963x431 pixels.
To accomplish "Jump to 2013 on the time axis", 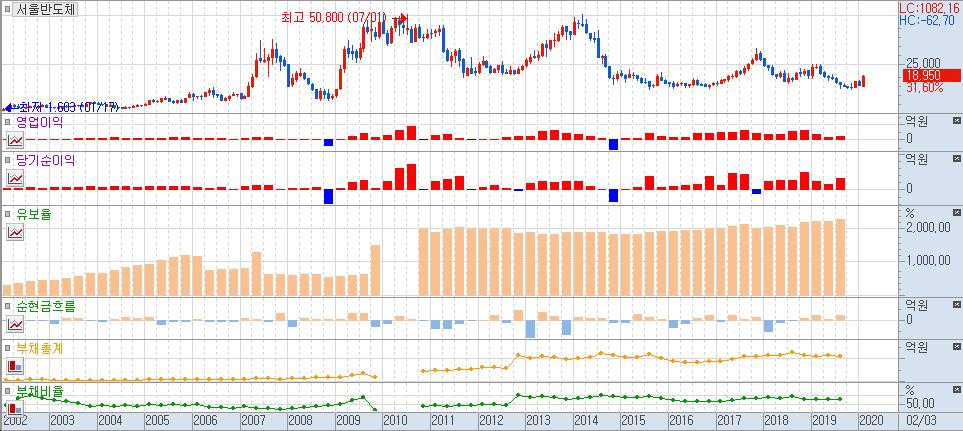I will (538, 421).
